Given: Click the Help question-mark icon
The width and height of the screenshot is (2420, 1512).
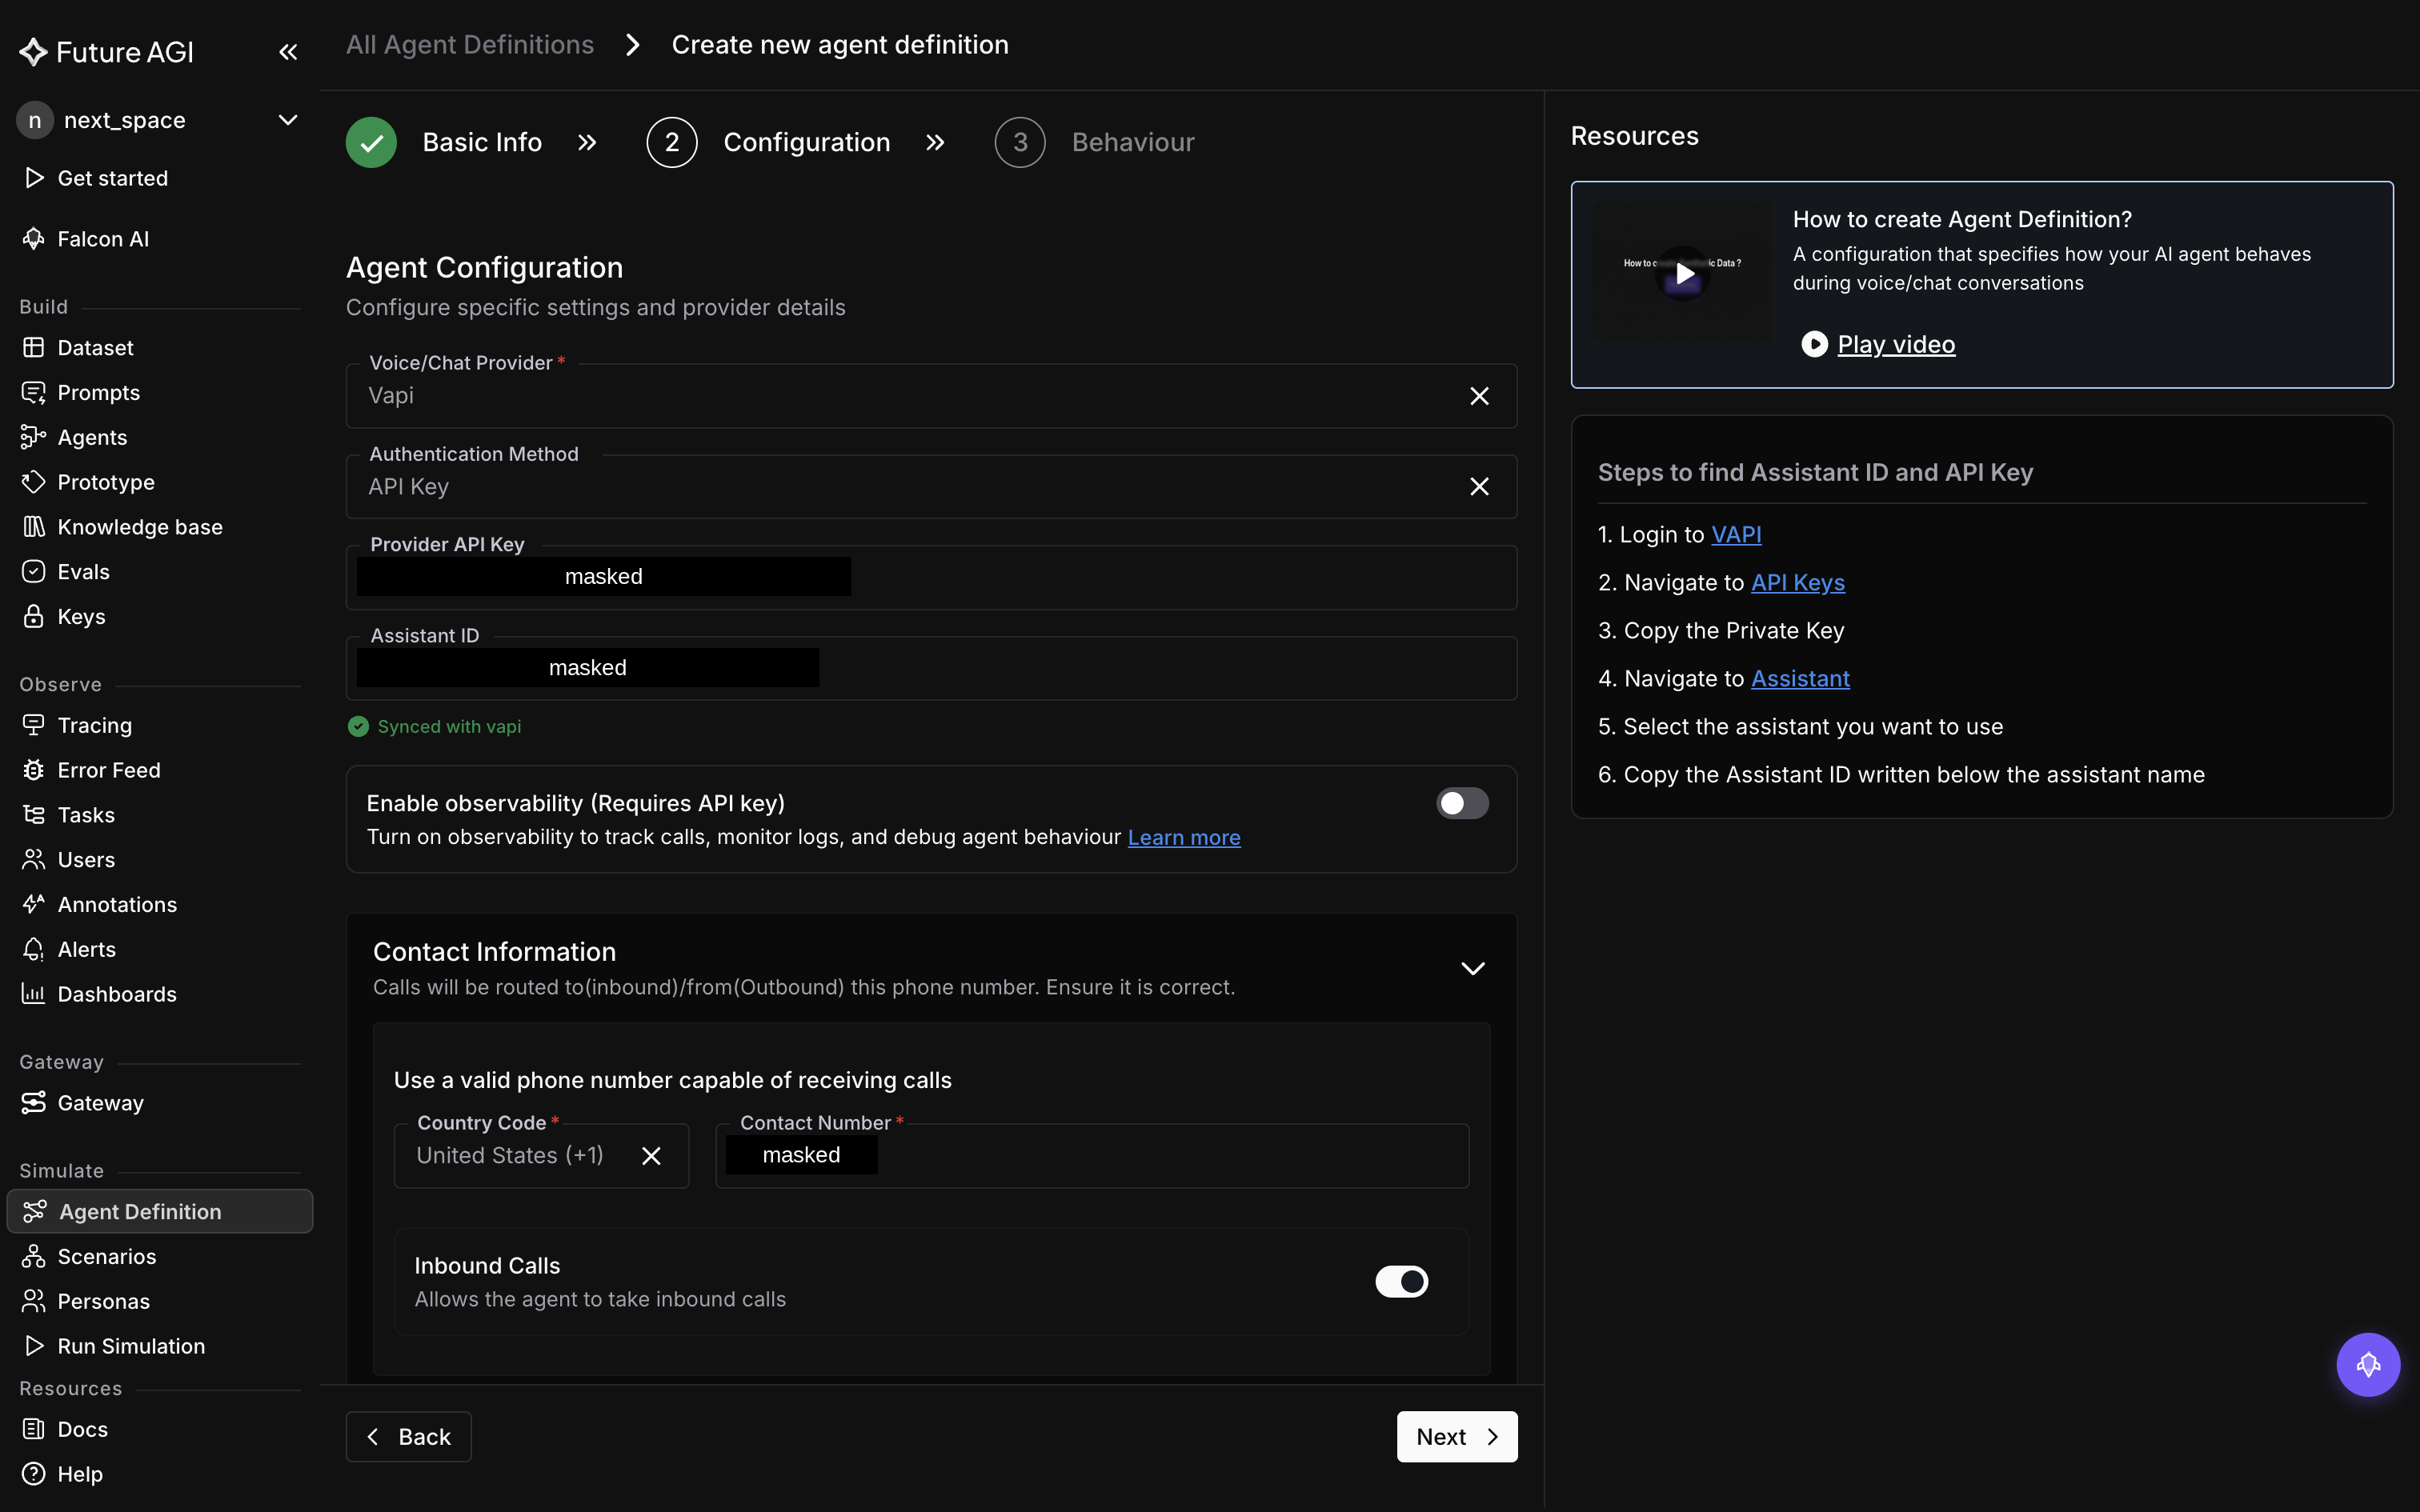Looking at the screenshot, I should click(x=34, y=1474).
